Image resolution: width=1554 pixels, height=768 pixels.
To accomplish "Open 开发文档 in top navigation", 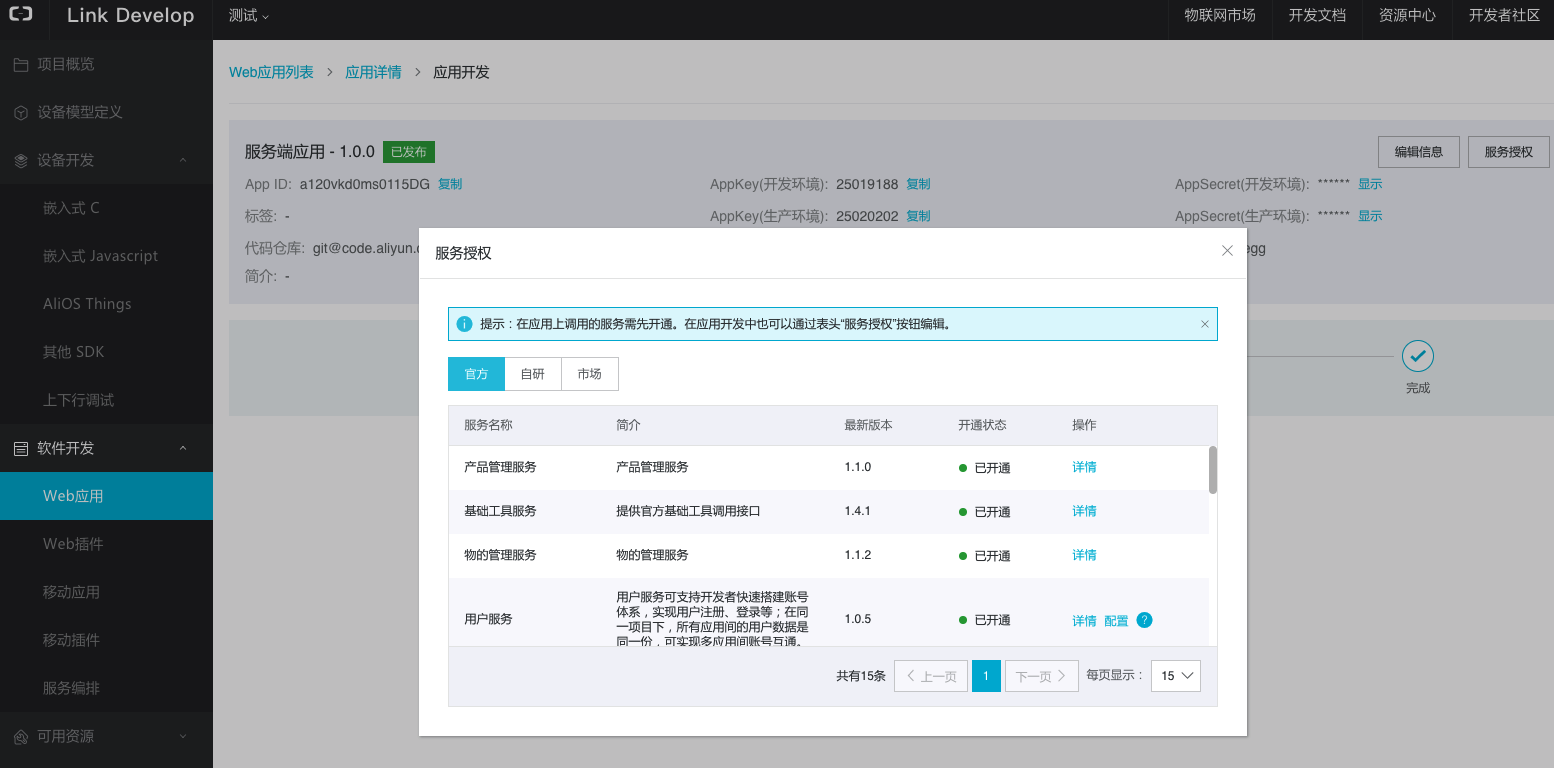I will coord(1317,15).
